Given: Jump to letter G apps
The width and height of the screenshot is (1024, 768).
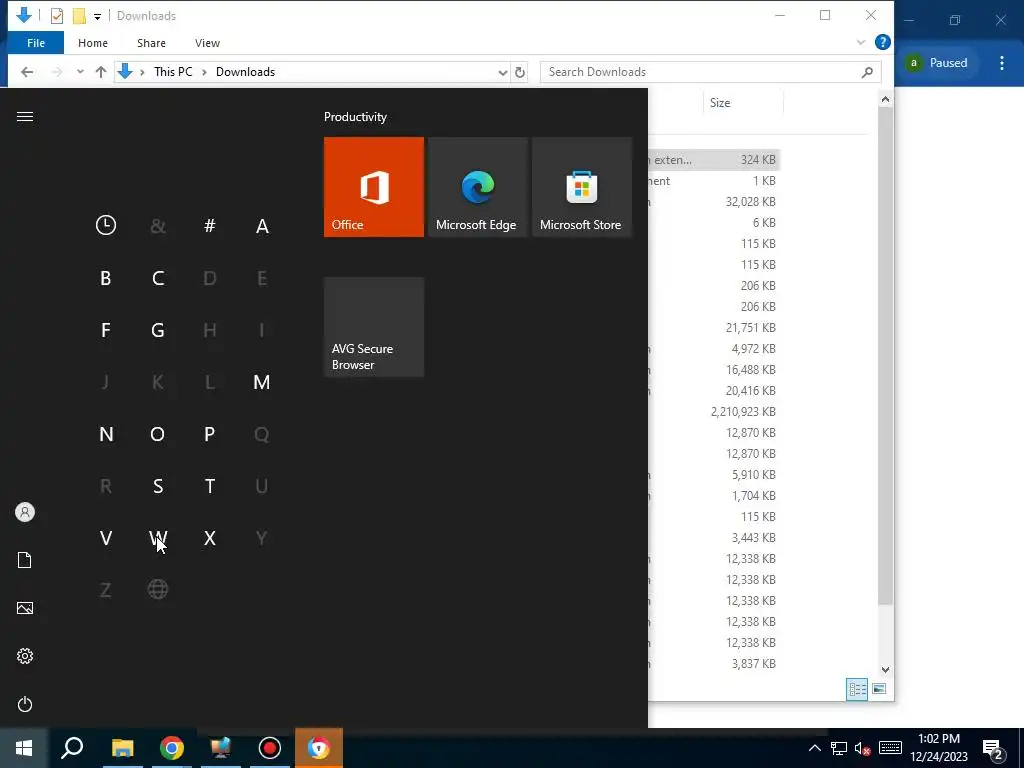Looking at the screenshot, I should coord(158,330).
